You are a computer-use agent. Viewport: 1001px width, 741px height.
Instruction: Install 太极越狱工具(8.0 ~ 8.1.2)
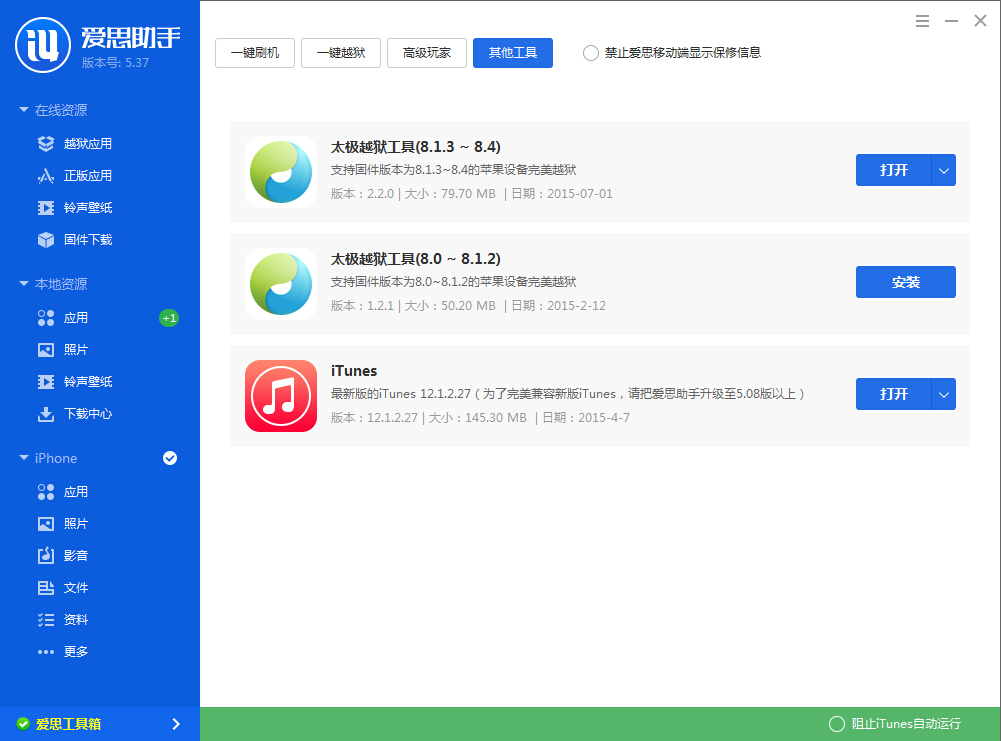point(905,282)
